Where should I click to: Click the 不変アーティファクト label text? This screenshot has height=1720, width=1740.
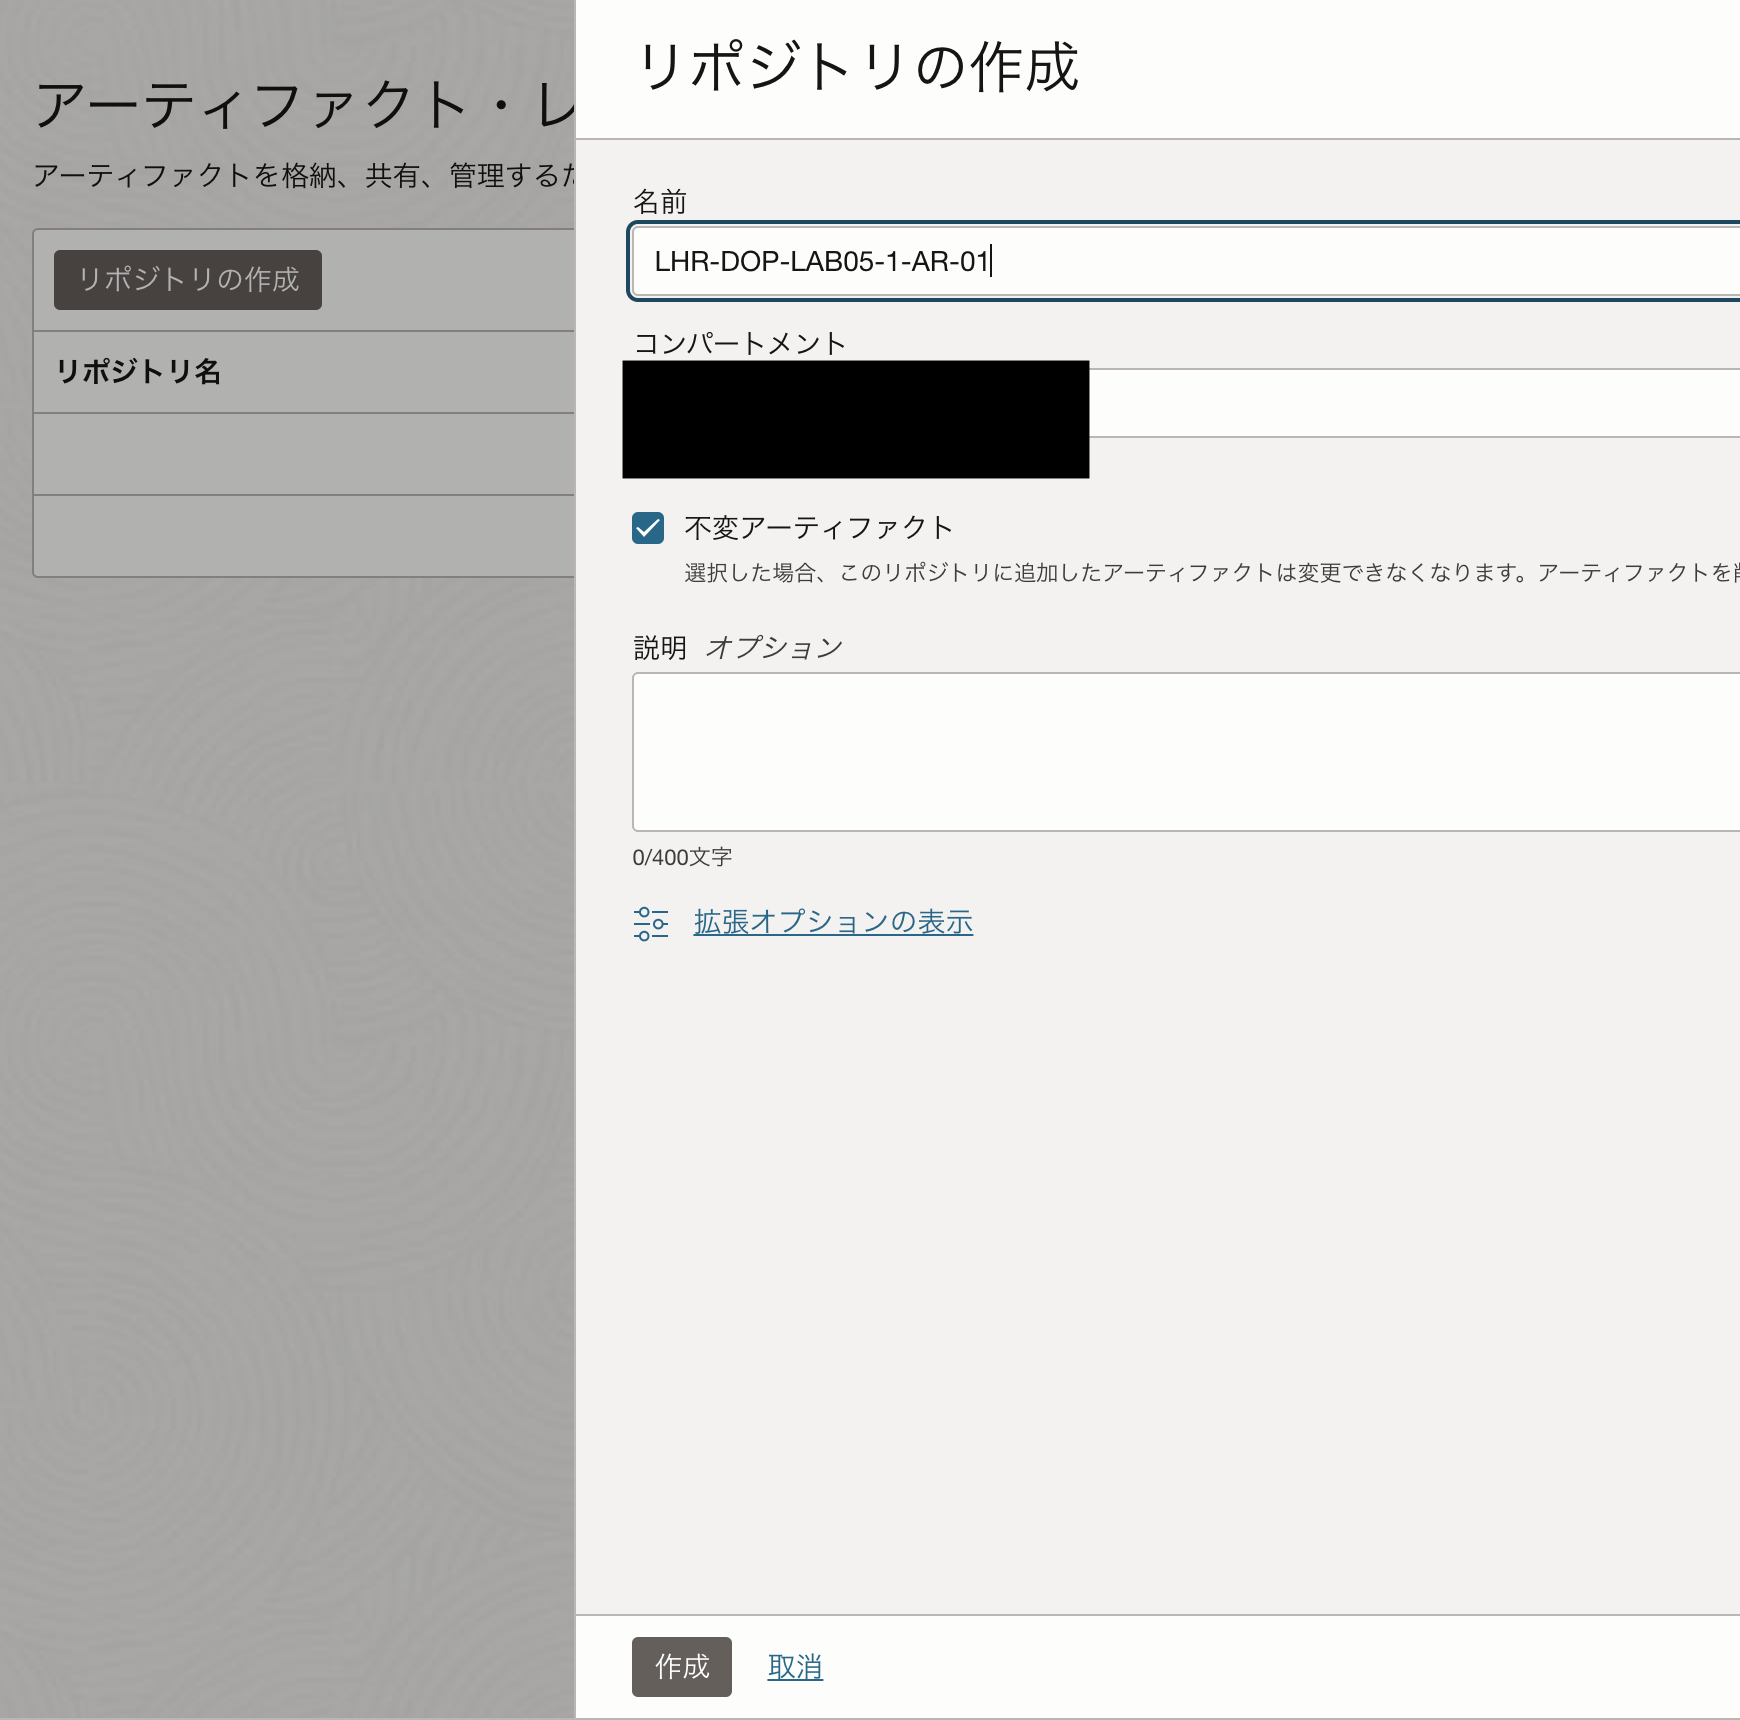pos(816,527)
